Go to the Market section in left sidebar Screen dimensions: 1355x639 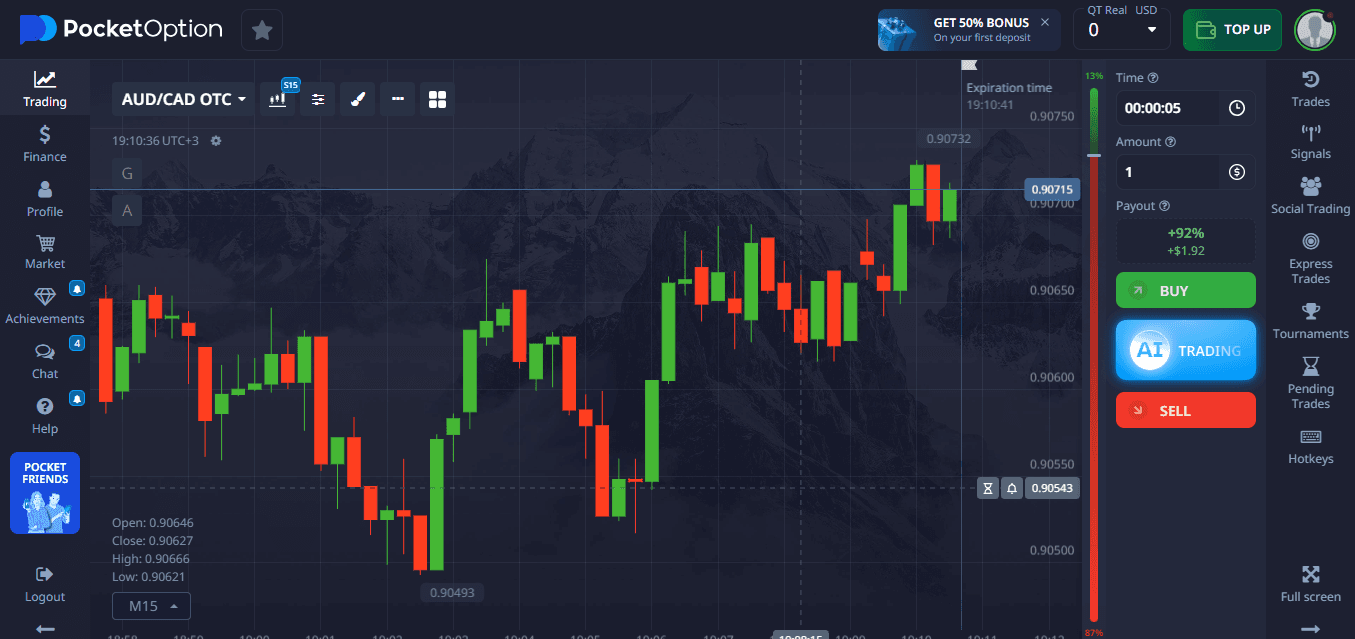(x=44, y=252)
